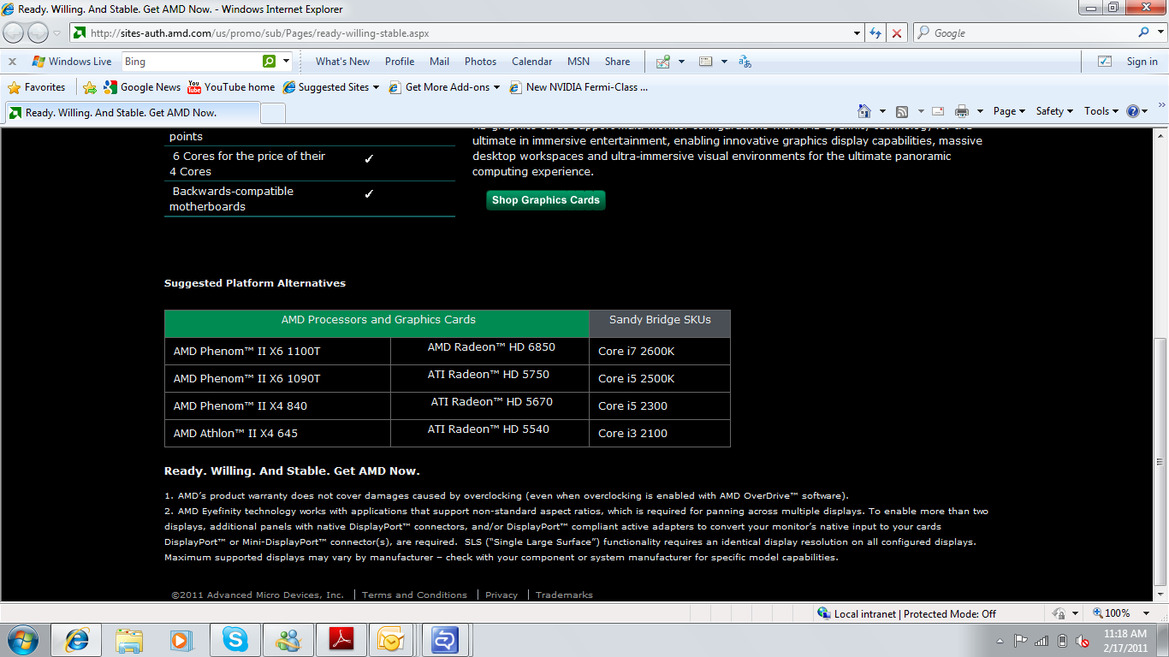This screenshot has height=657, width=1169.
Task: Click the Windows Live messenger status icon
Action: [663, 61]
